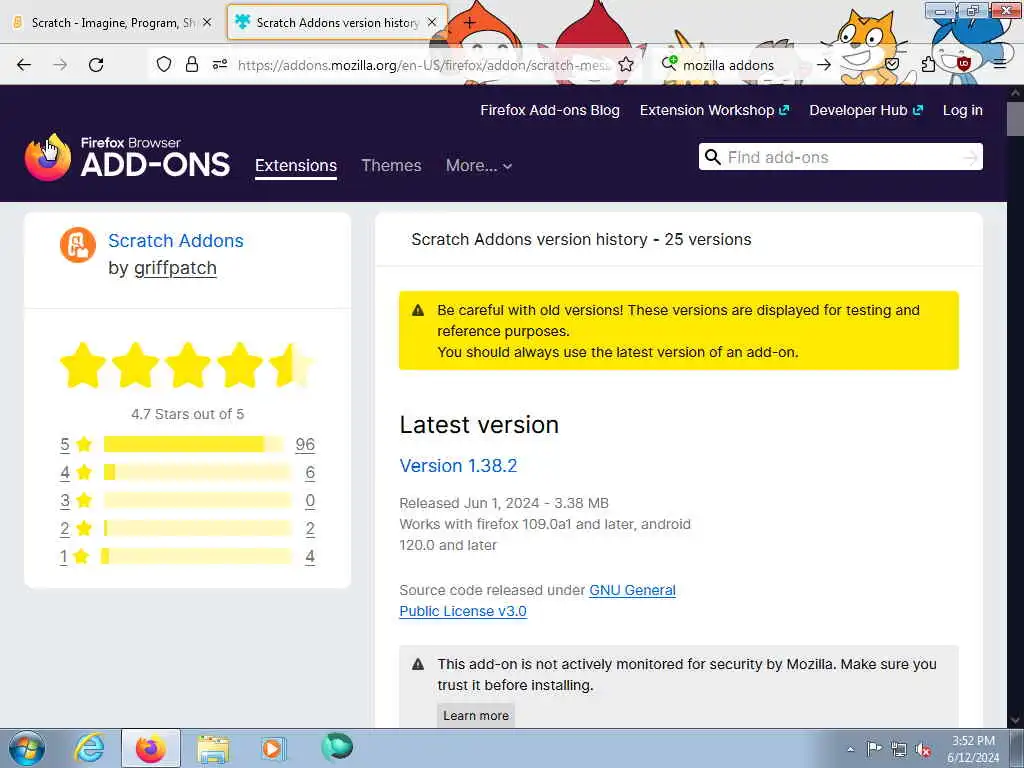Open Windows Start menu orb
The image size is (1024, 768).
point(27,748)
